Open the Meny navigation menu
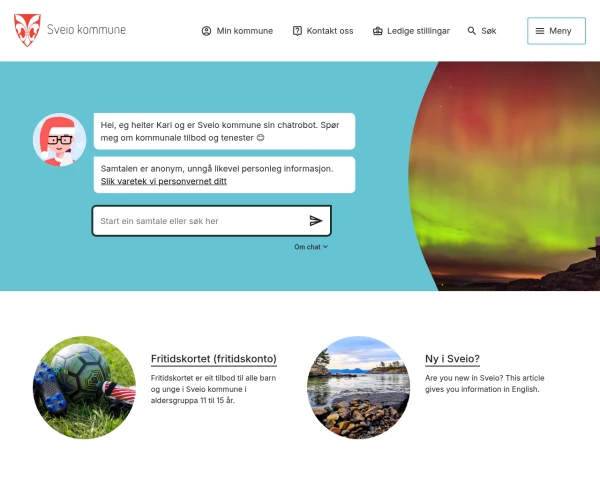The image size is (600, 480). click(x=556, y=31)
